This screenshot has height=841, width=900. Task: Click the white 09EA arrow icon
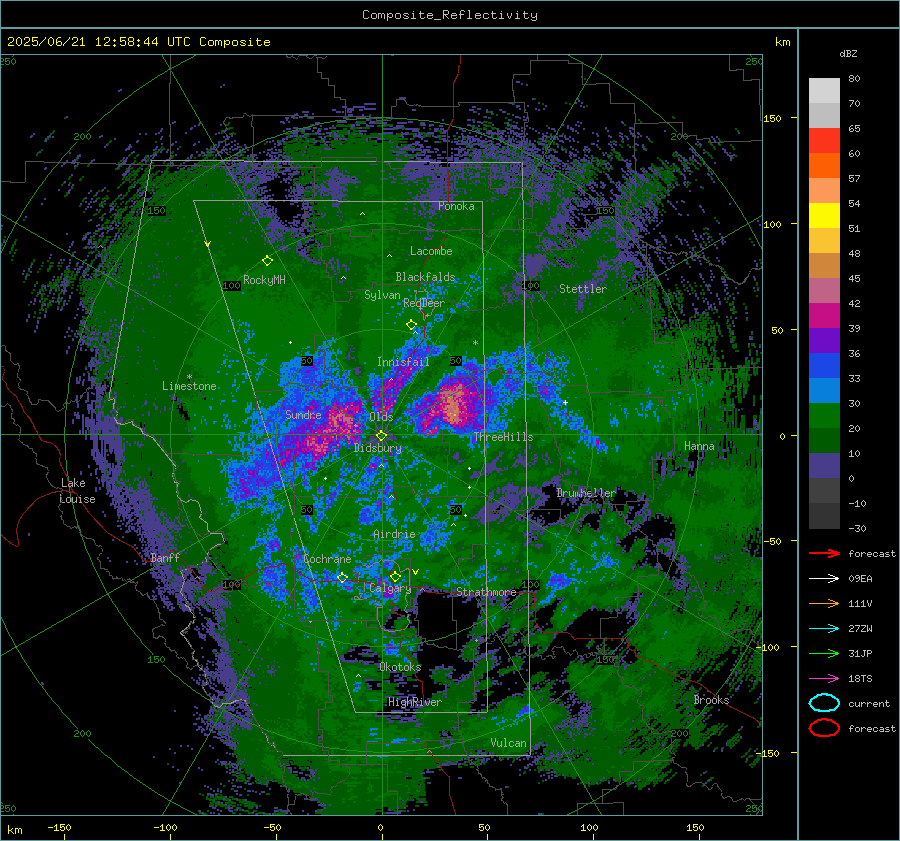tap(824, 579)
